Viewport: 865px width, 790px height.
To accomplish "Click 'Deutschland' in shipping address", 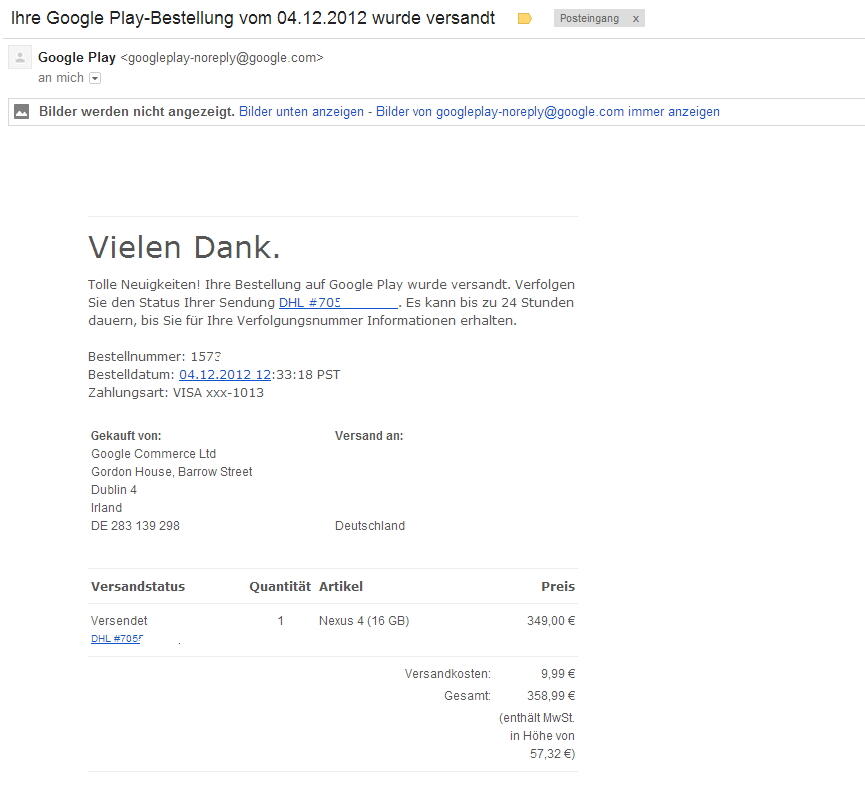I will click(x=370, y=526).
